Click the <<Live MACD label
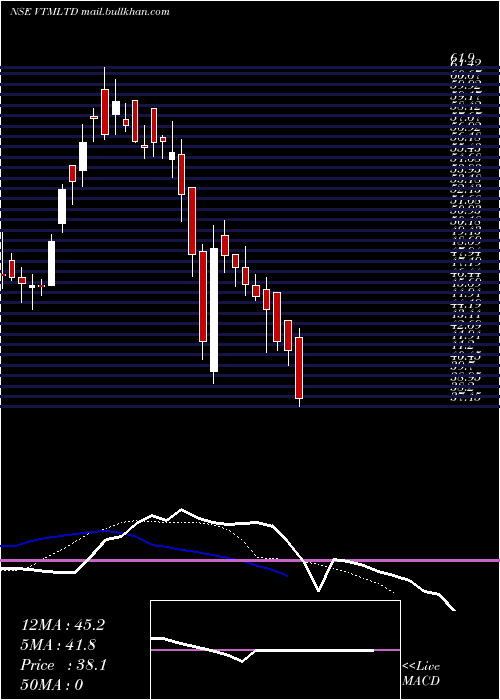Viewport: 500px width, 700px height. pos(421,674)
